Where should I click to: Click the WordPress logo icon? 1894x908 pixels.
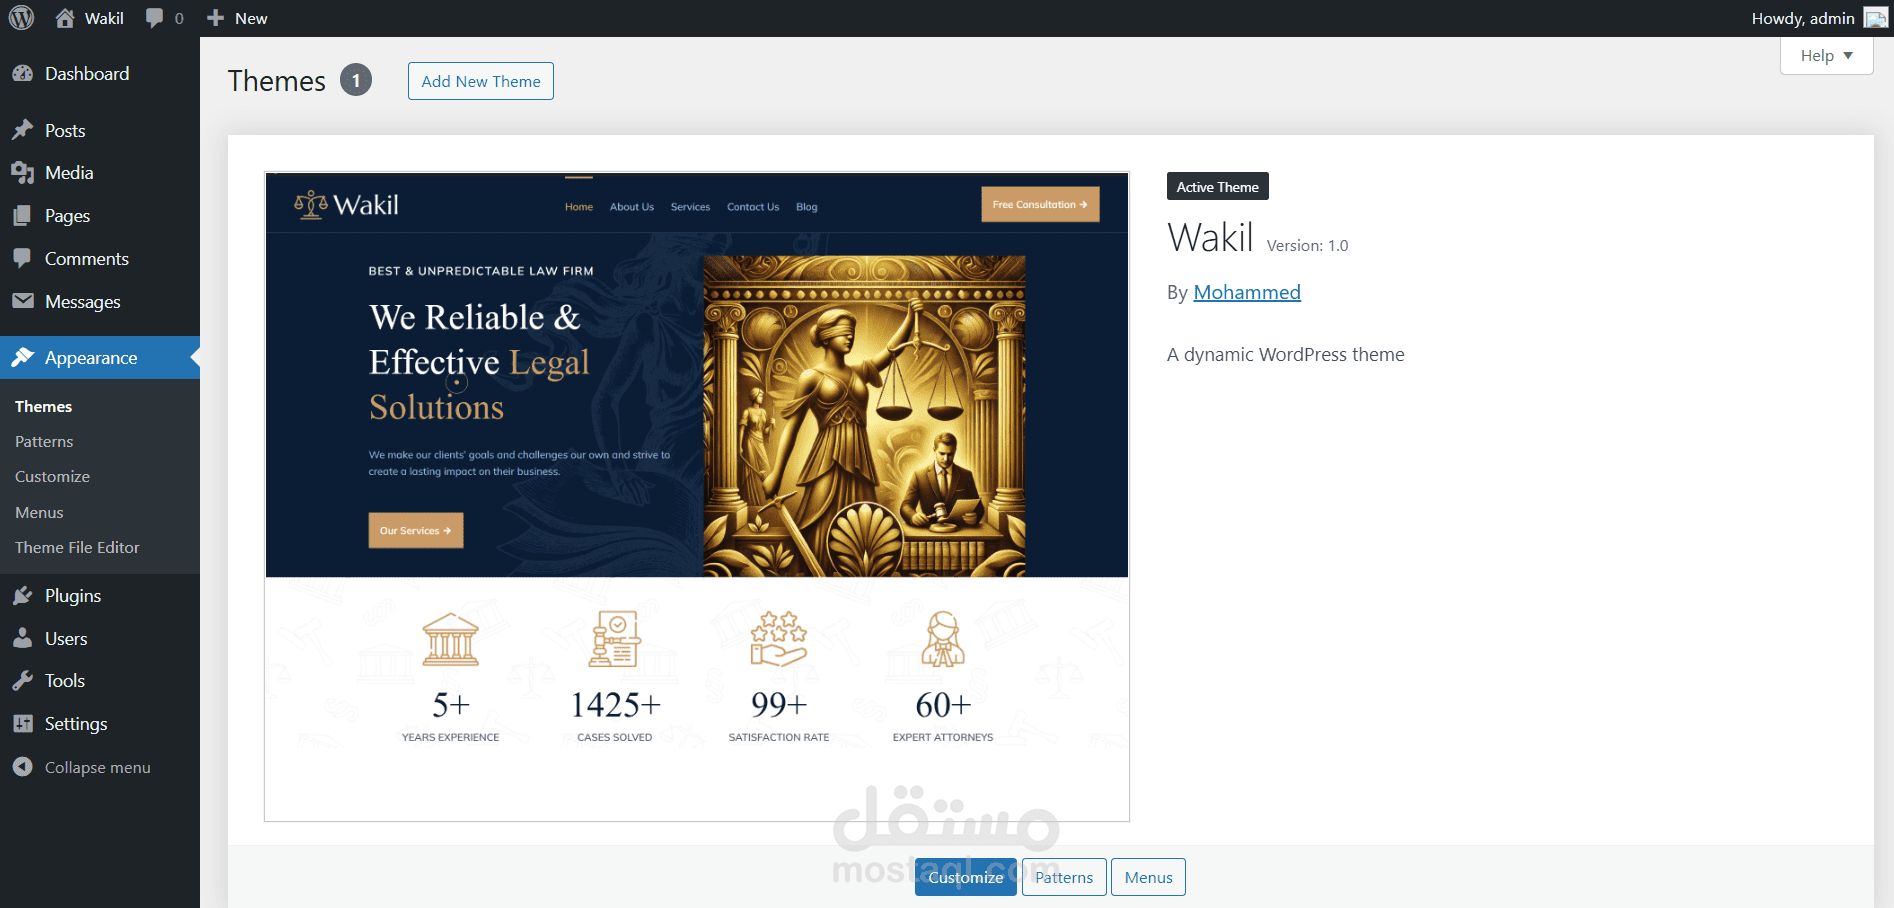[21, 18]
